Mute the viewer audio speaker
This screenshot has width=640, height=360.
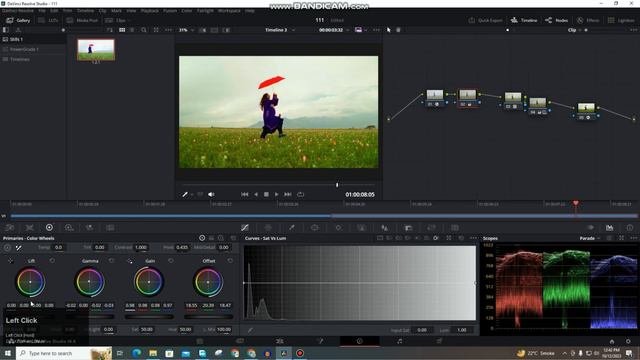point(211,195)
